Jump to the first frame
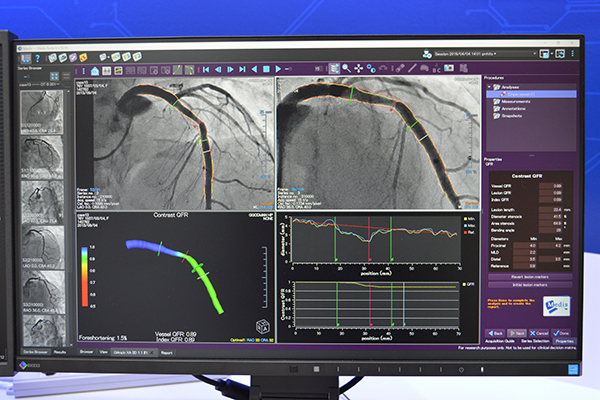The width and height of the screenshot is (600, 400). tap(204, 70)
